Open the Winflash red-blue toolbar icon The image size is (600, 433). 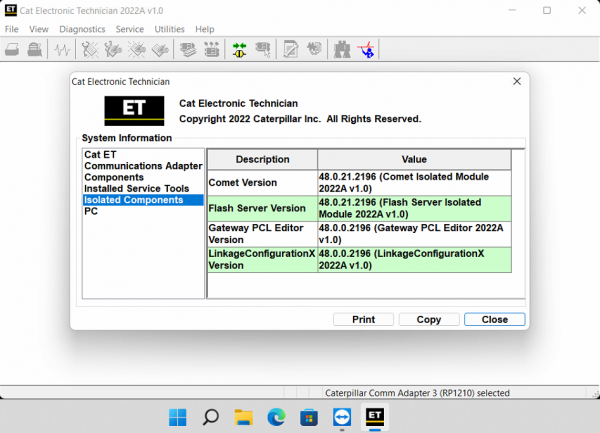point(366,49)
